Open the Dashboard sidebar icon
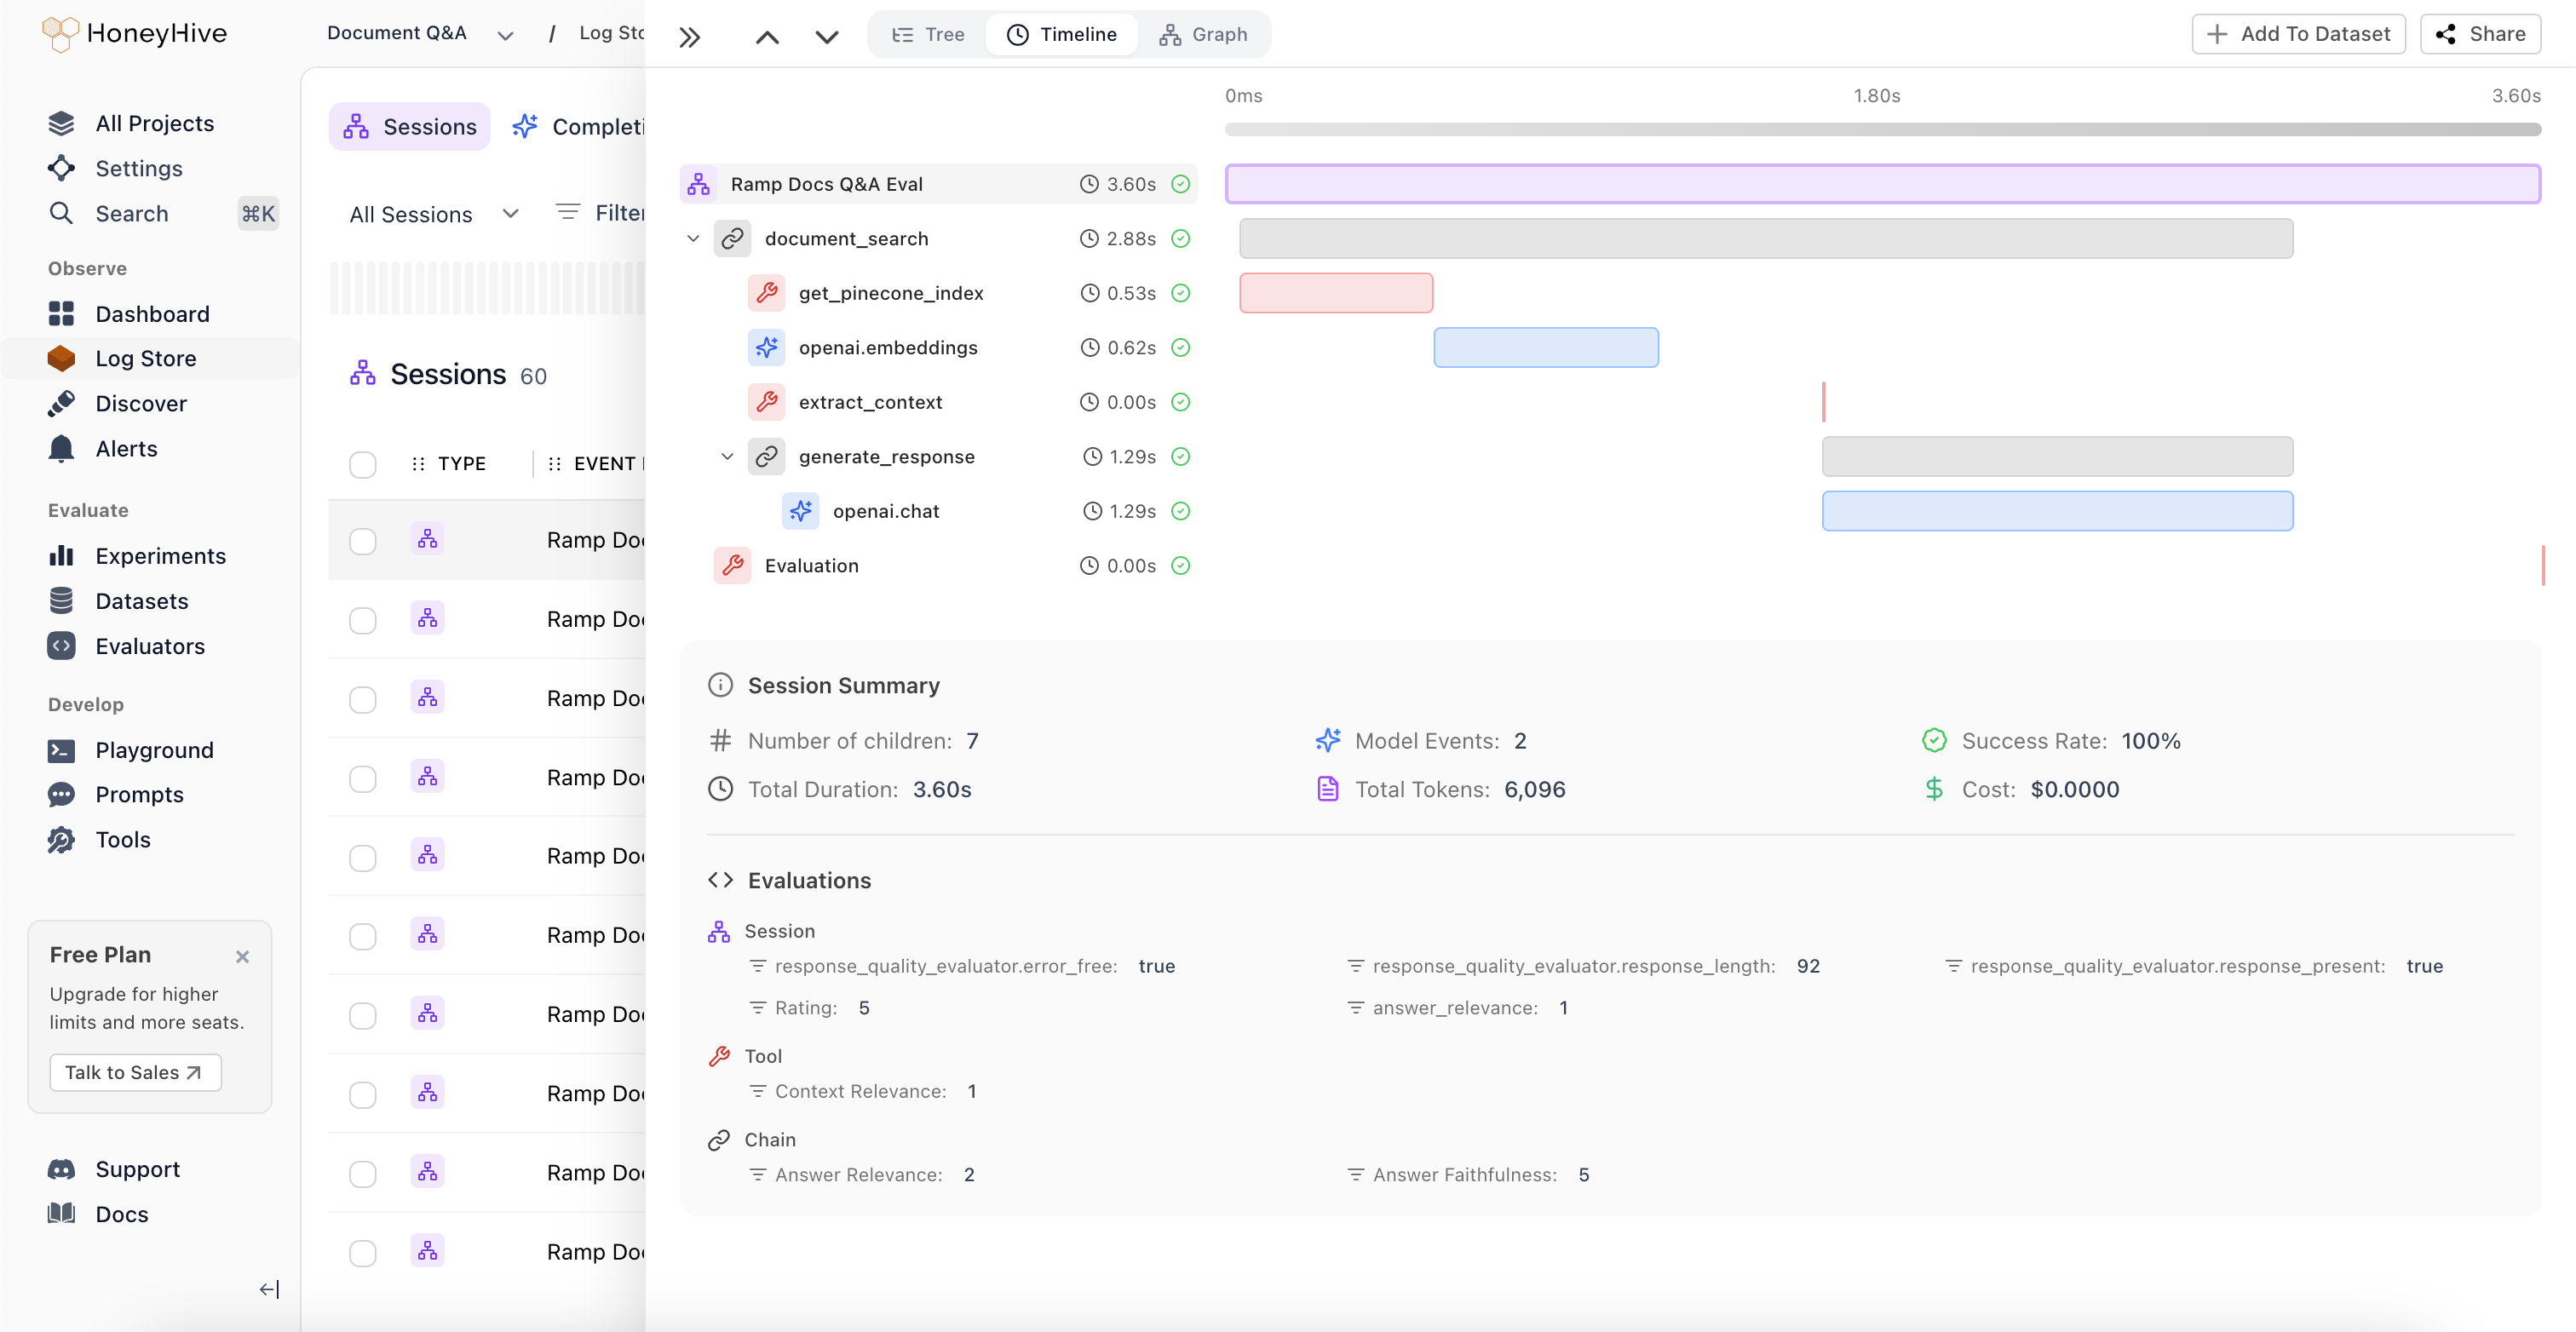 [x=61, y=314]
